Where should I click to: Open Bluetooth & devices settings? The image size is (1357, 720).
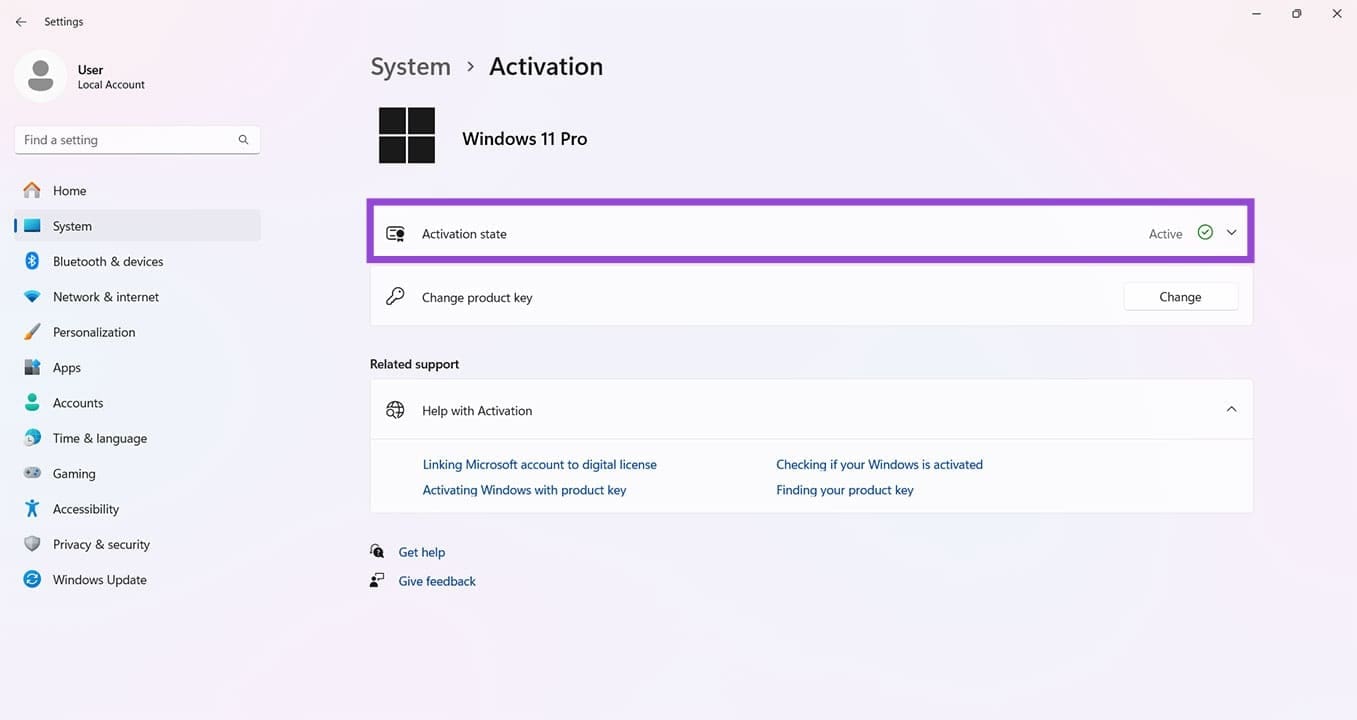tap(137, 261)
